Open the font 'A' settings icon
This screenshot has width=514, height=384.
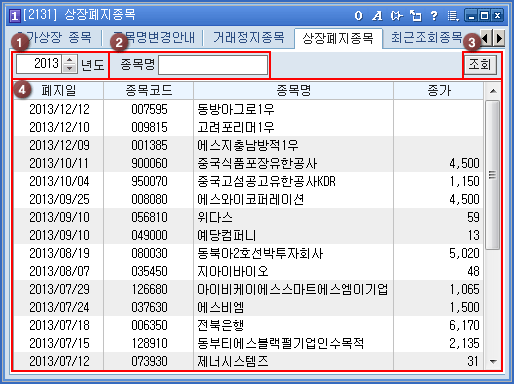click(377, 15)
